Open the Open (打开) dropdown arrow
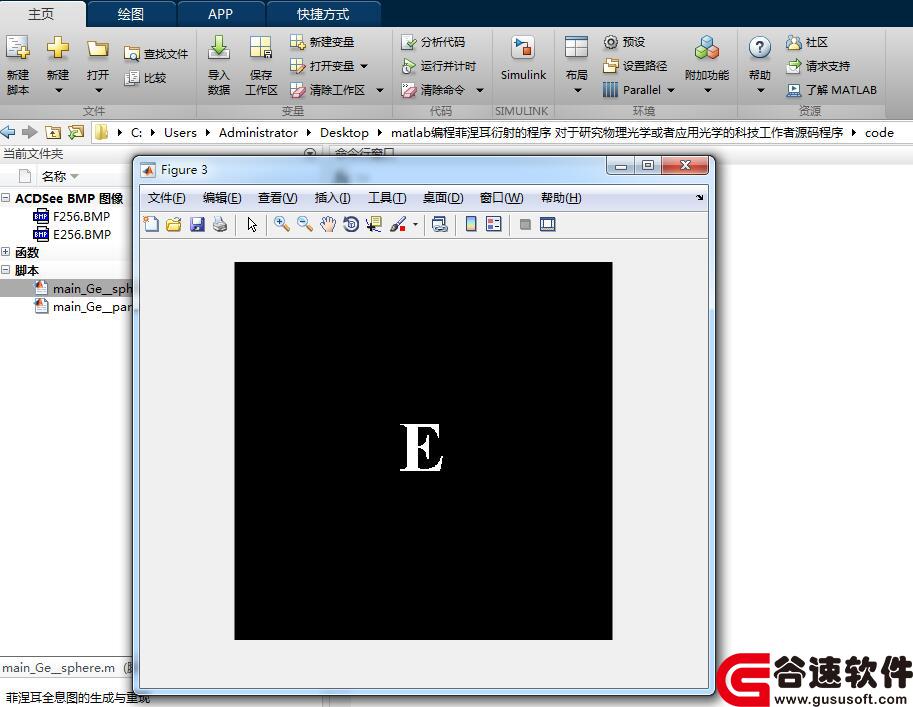The width and height of the screenshot is (913, 707). point(98,90)
